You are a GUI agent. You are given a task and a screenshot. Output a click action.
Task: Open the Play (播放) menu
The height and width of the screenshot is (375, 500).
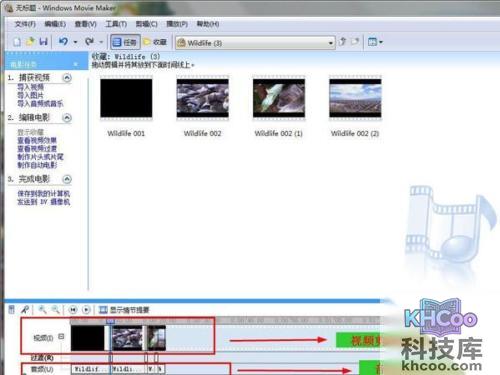pyautogui.click(x=177, y=24)
